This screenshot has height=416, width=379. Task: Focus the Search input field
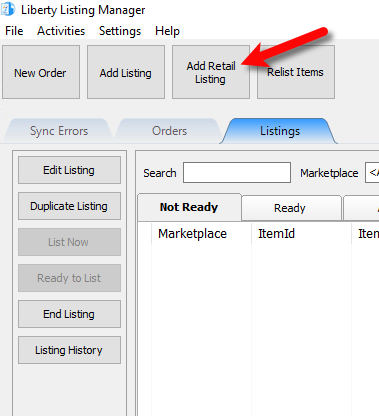[237, 173]
